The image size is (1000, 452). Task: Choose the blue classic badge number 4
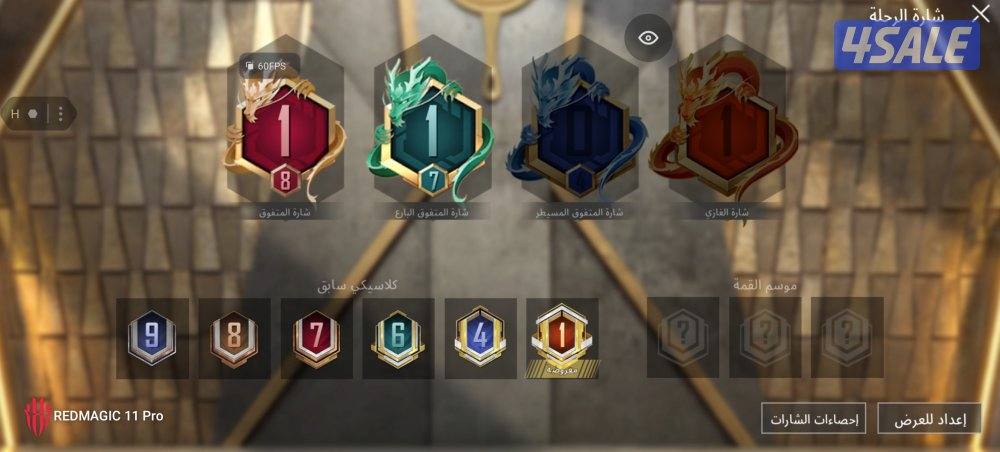480,338
